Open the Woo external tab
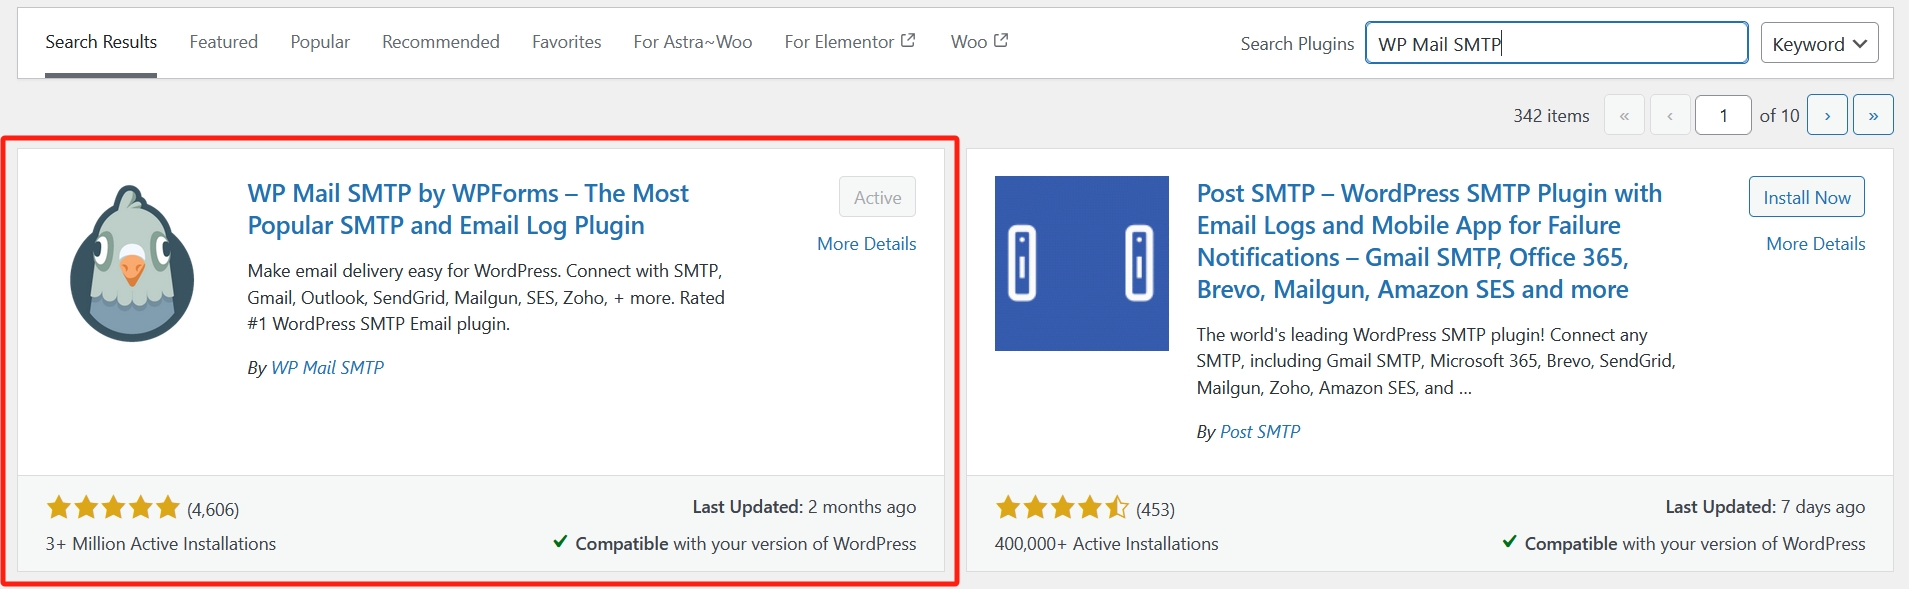Screen dimensions: 1909x589 (979, 42)
